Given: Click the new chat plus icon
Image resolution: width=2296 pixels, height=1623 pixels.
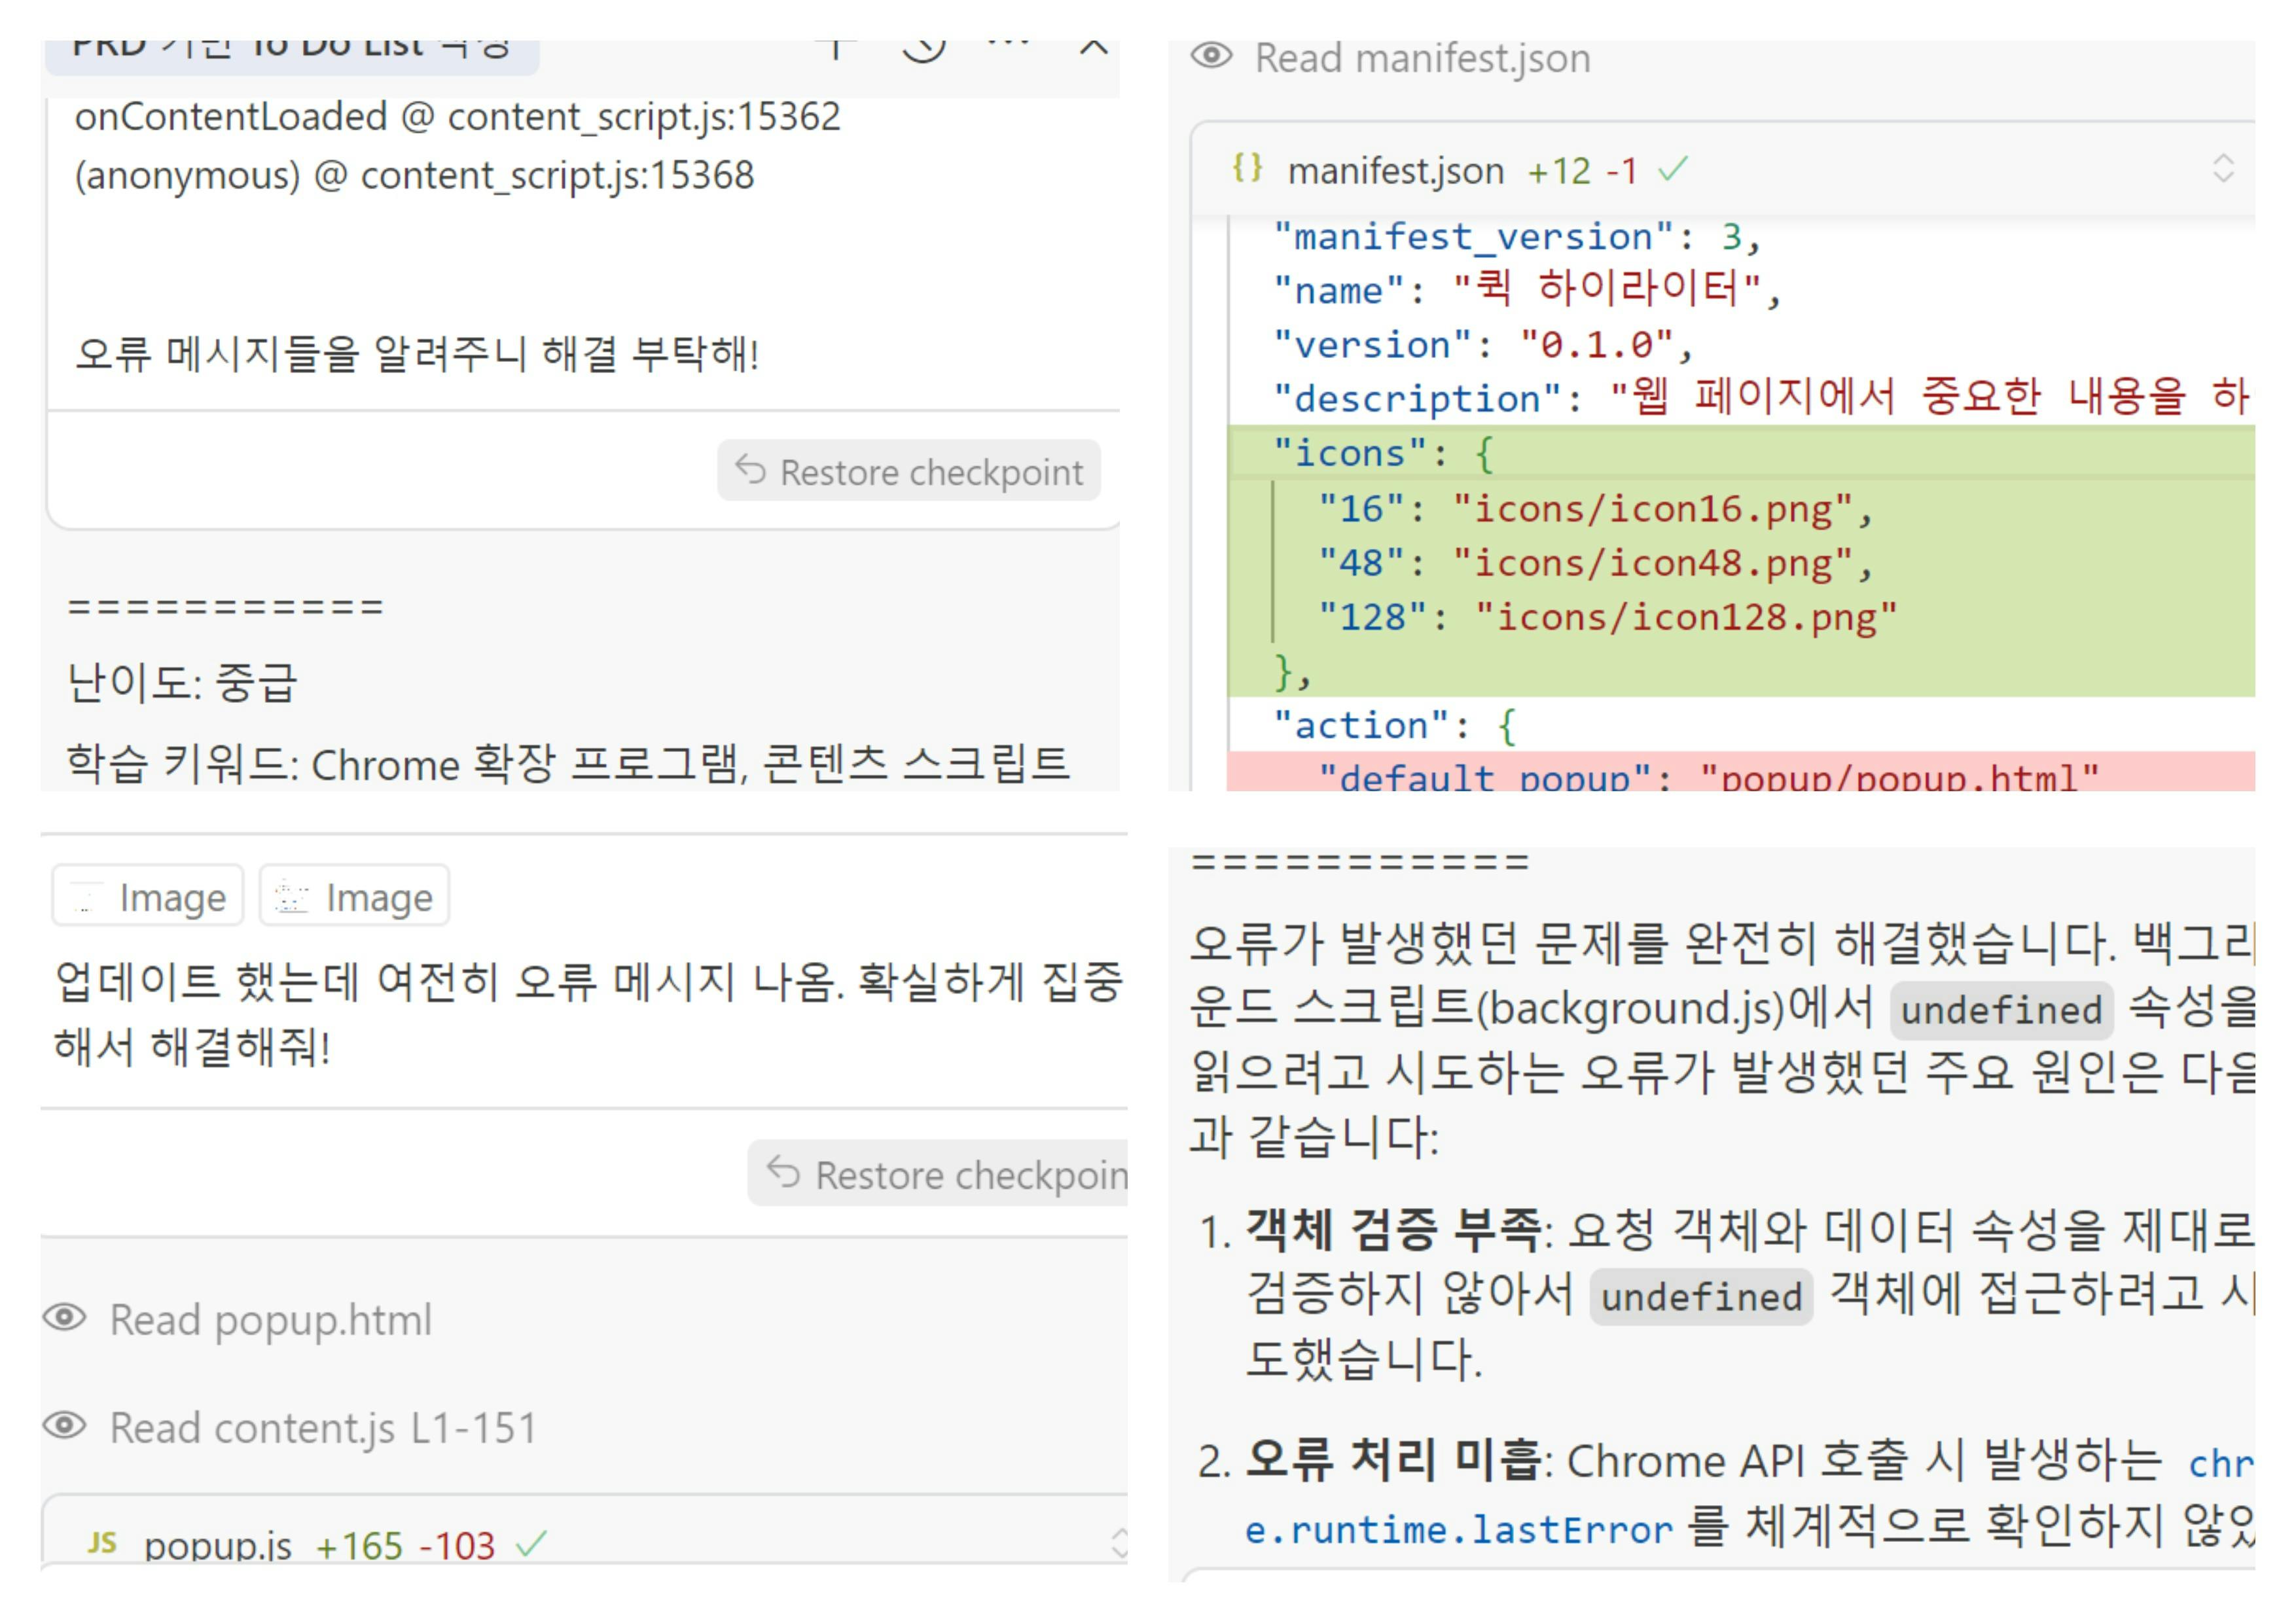Looking at the screenshot, I should click(x=836, y=48).
